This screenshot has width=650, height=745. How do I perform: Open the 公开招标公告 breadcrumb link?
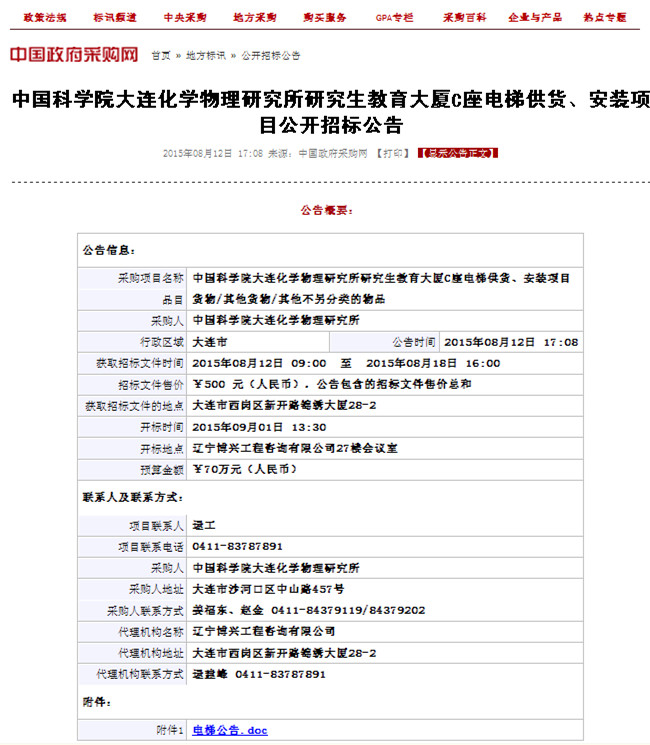pyautogui.click(x=270, y=56)
